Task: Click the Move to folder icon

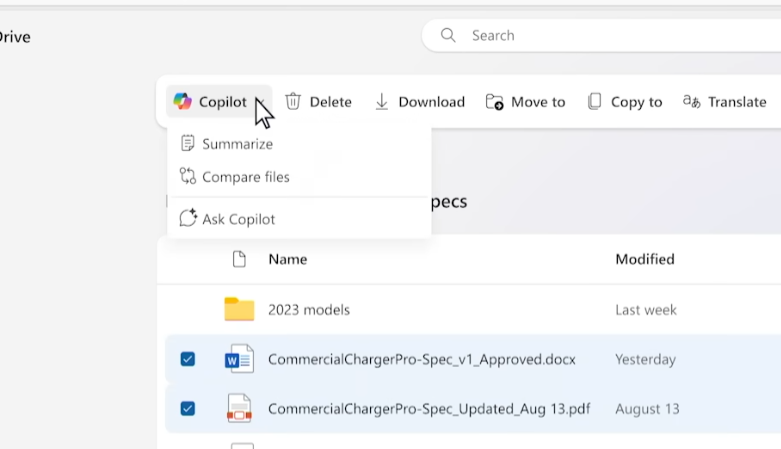Action: tap(494, 101)
